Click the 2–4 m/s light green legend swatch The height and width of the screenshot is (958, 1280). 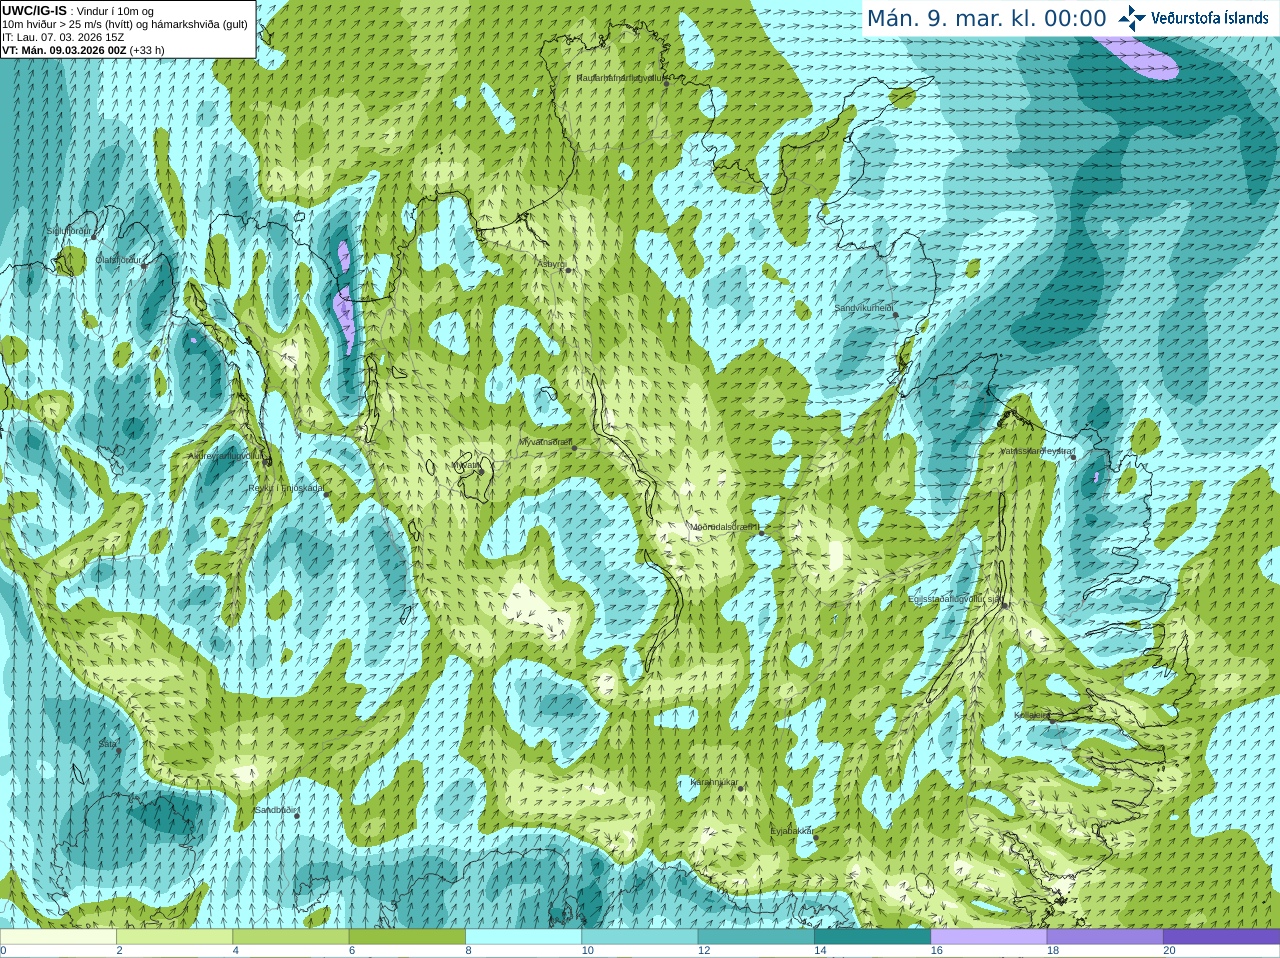click(174, 937)
